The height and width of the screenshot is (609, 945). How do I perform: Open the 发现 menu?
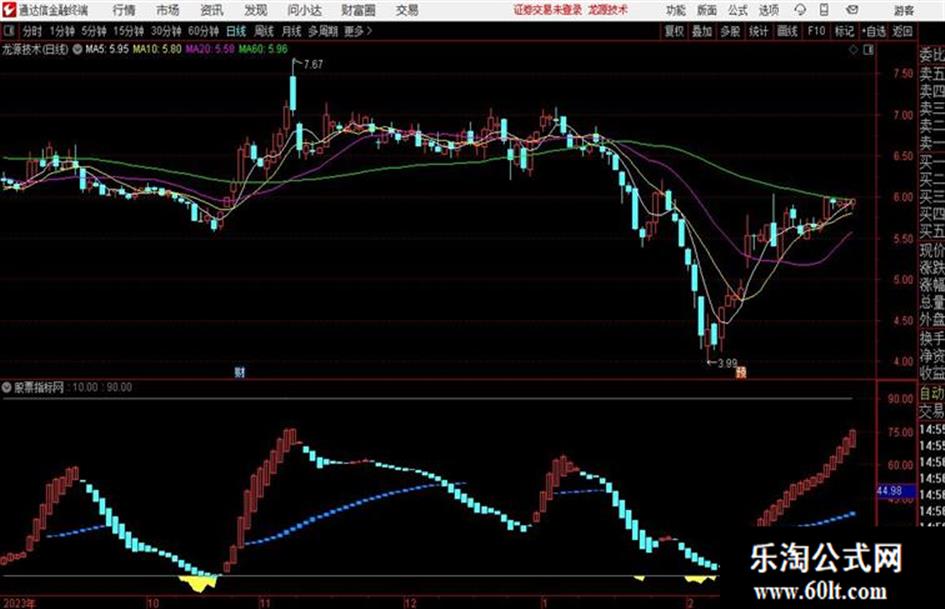[256, 10]
